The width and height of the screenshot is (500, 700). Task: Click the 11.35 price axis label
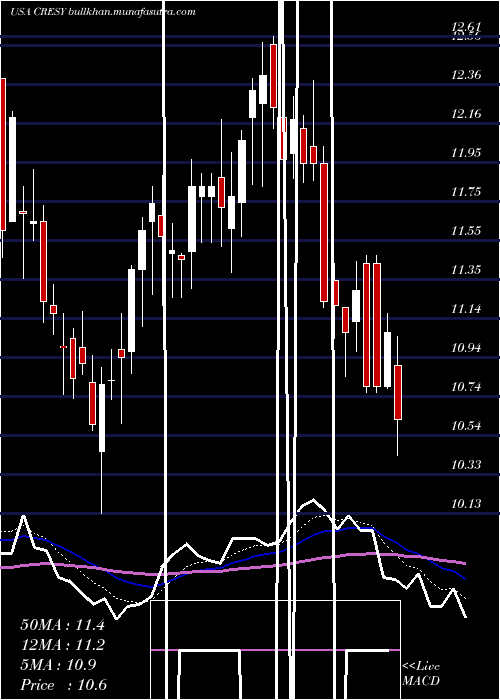tap(466, 269)
